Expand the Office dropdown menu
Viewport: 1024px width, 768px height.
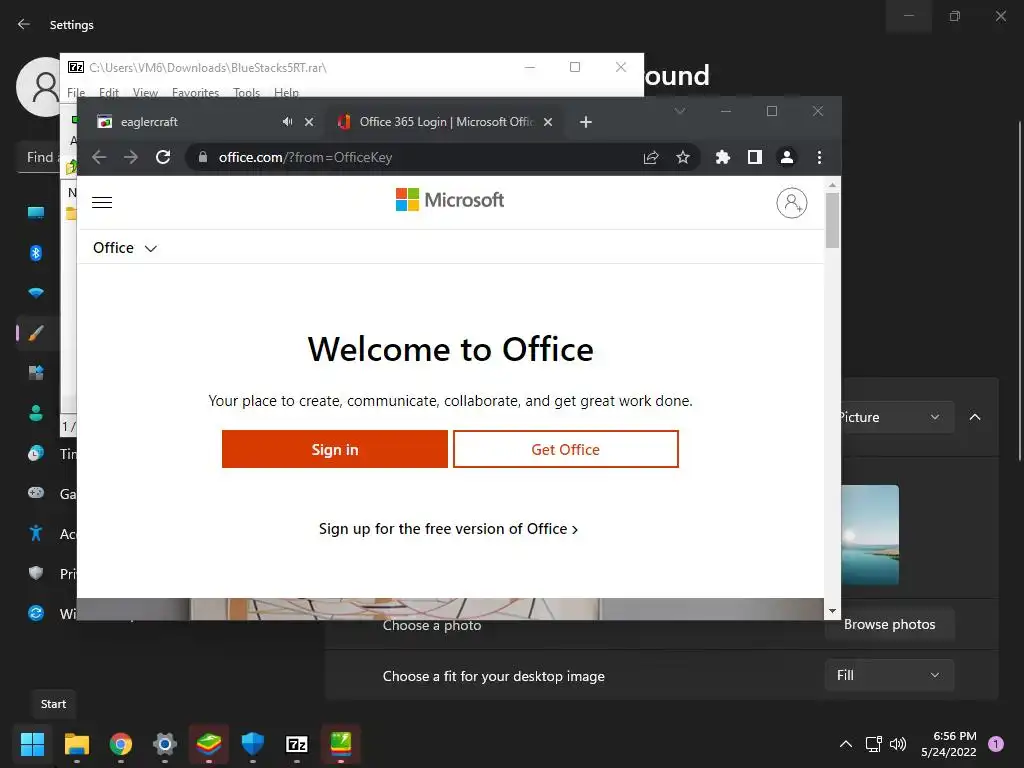tap(125, 248)
